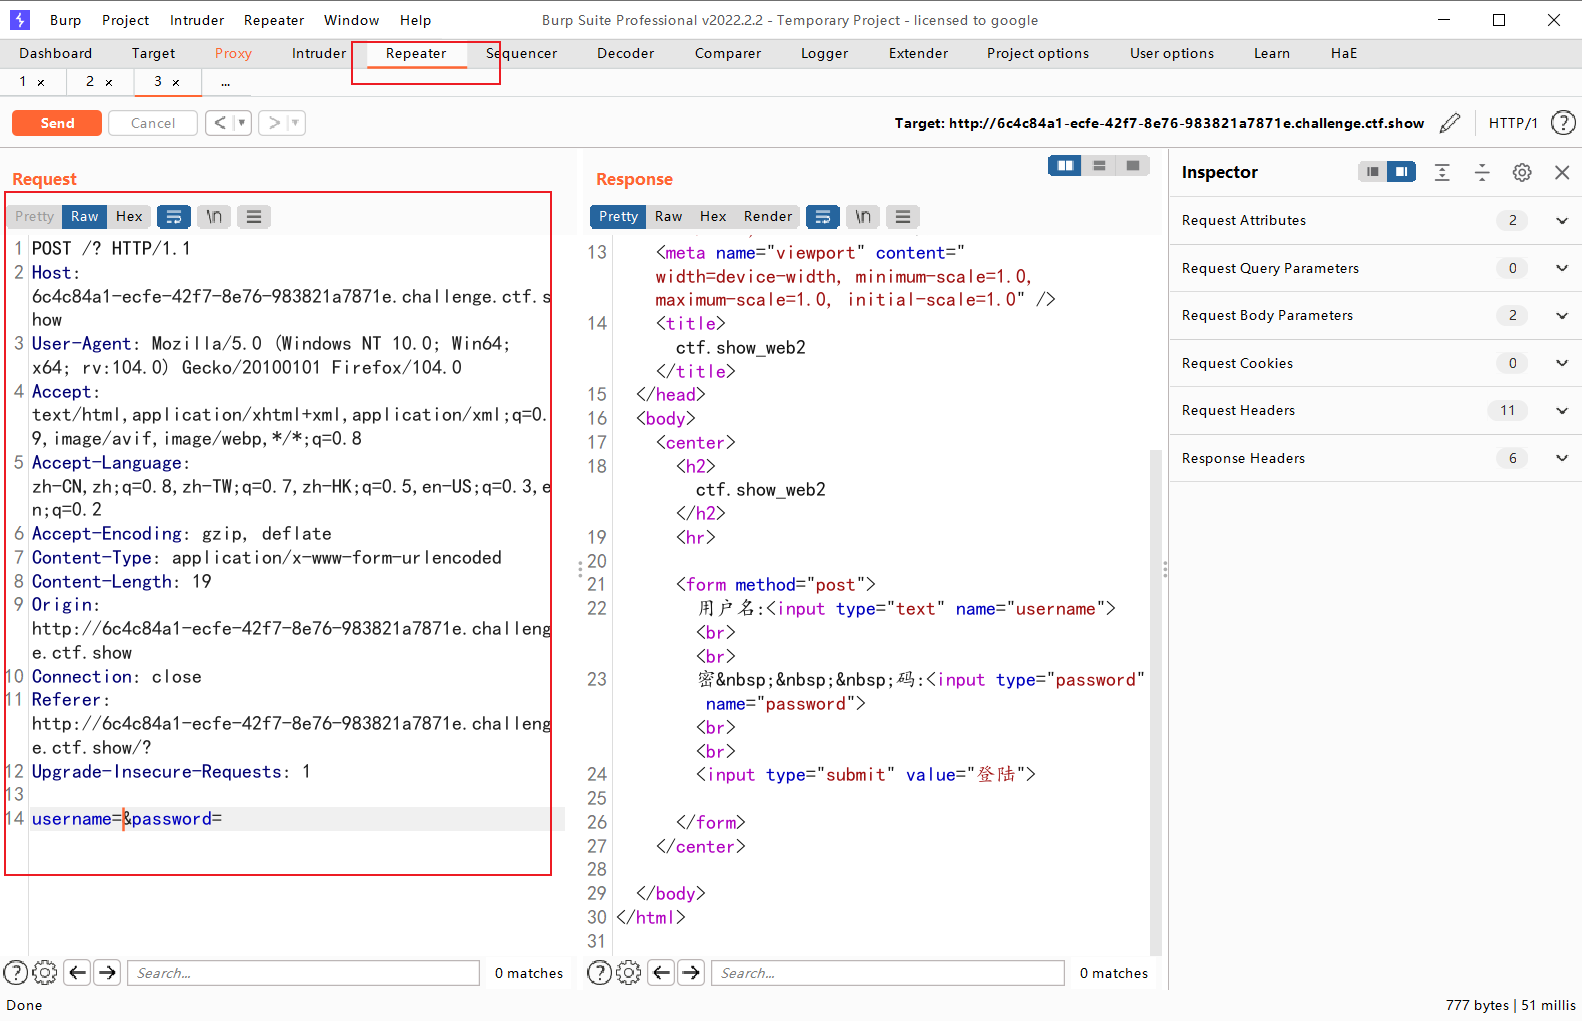Open the Response viewer hamburger menu

tap(903, 216)
